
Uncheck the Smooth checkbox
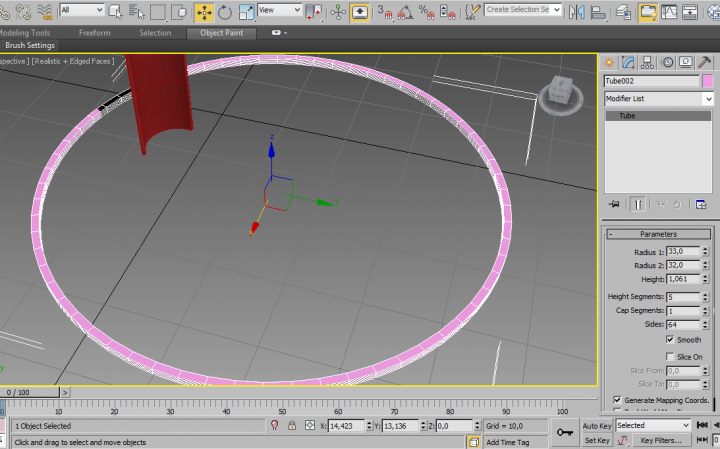tap(670, 340)
